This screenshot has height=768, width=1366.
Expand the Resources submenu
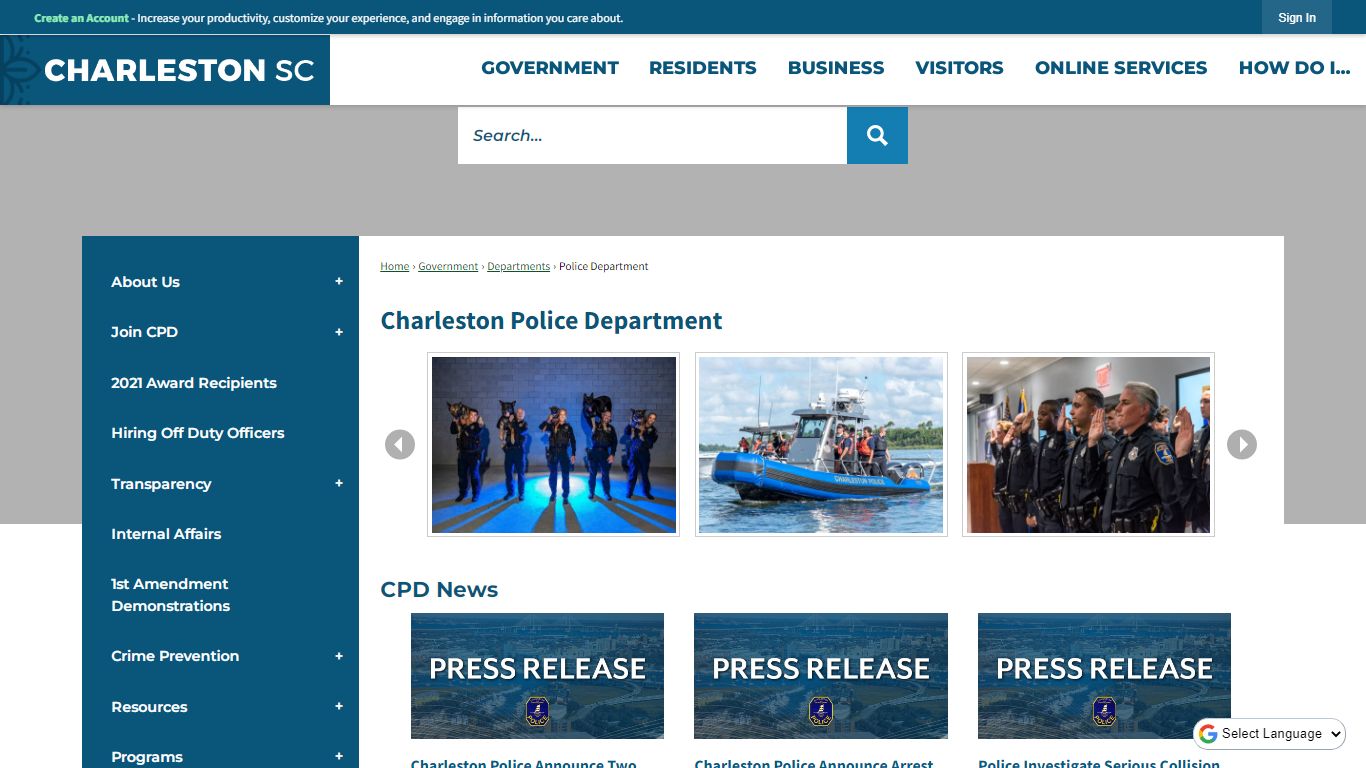tap(339, 707)
